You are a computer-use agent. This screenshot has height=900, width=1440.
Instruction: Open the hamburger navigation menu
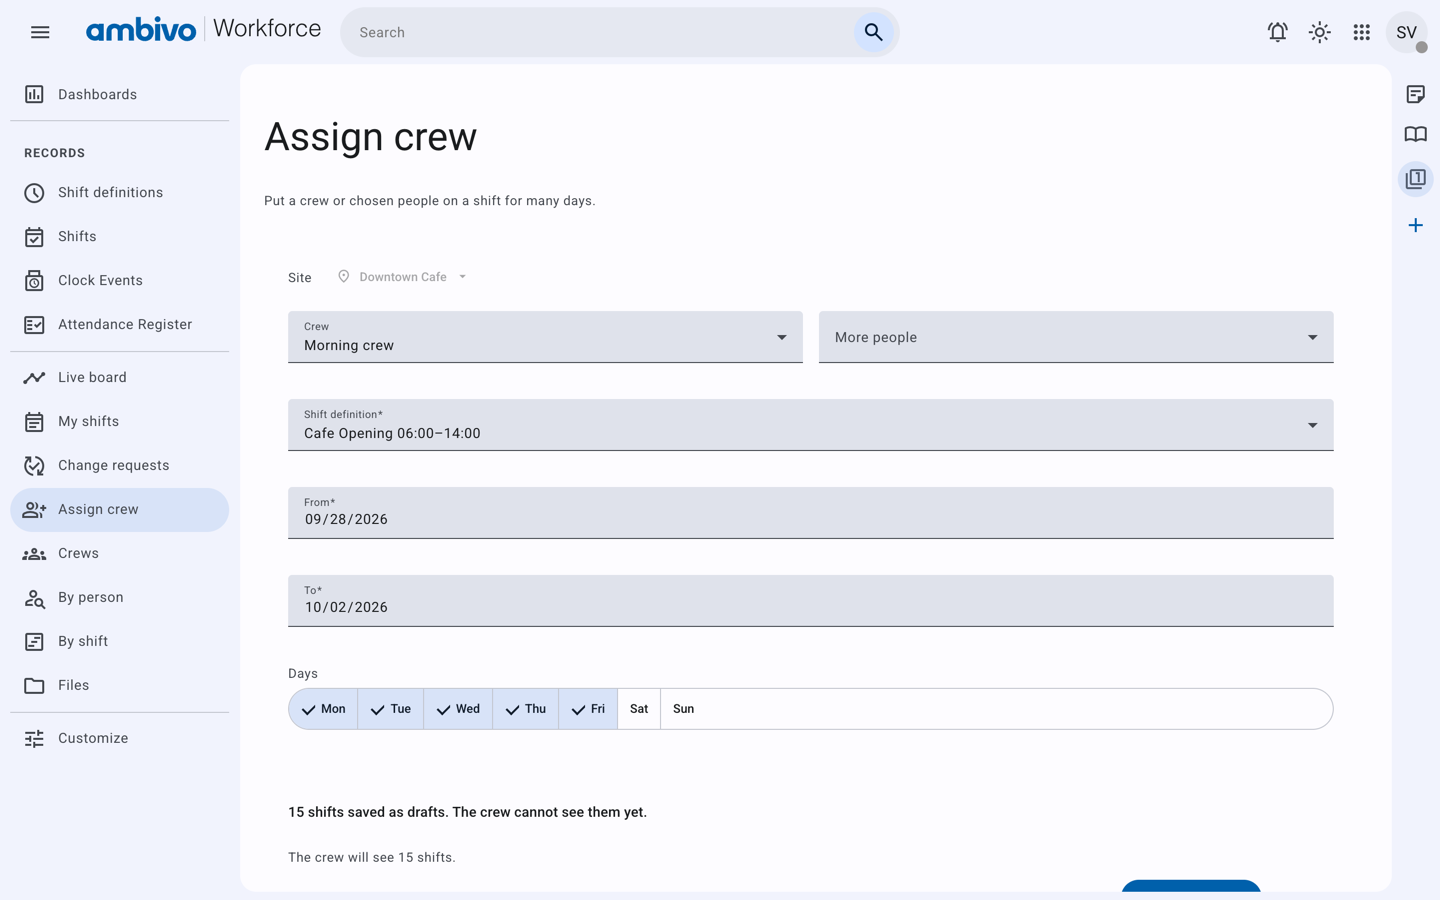pos(40,32)
